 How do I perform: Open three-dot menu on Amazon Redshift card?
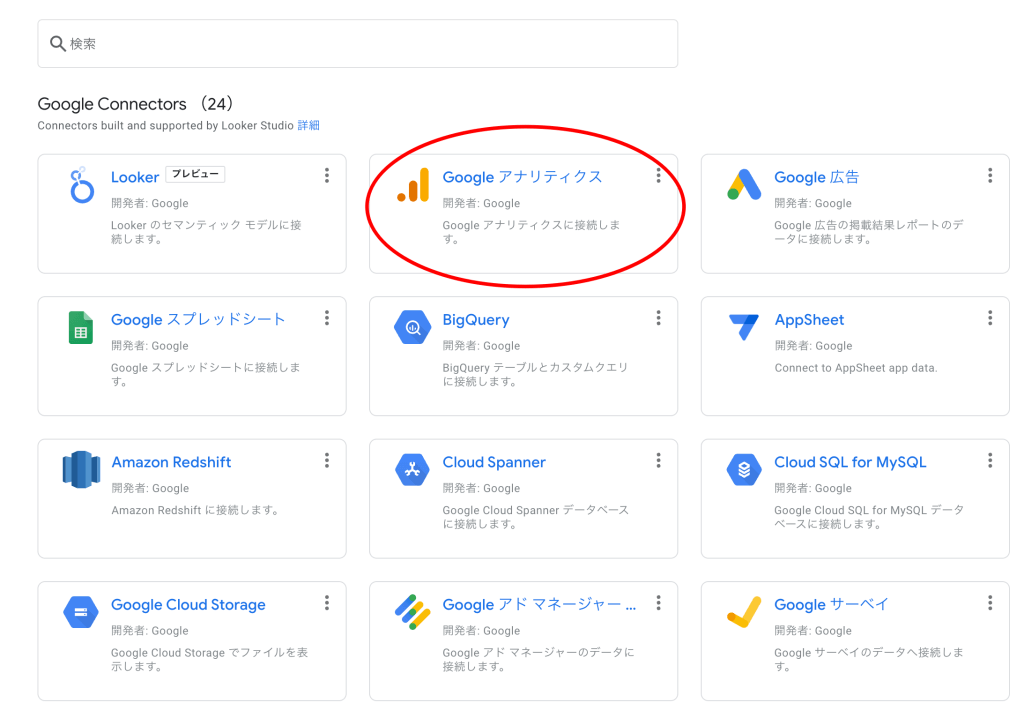(x=327, y=461)
